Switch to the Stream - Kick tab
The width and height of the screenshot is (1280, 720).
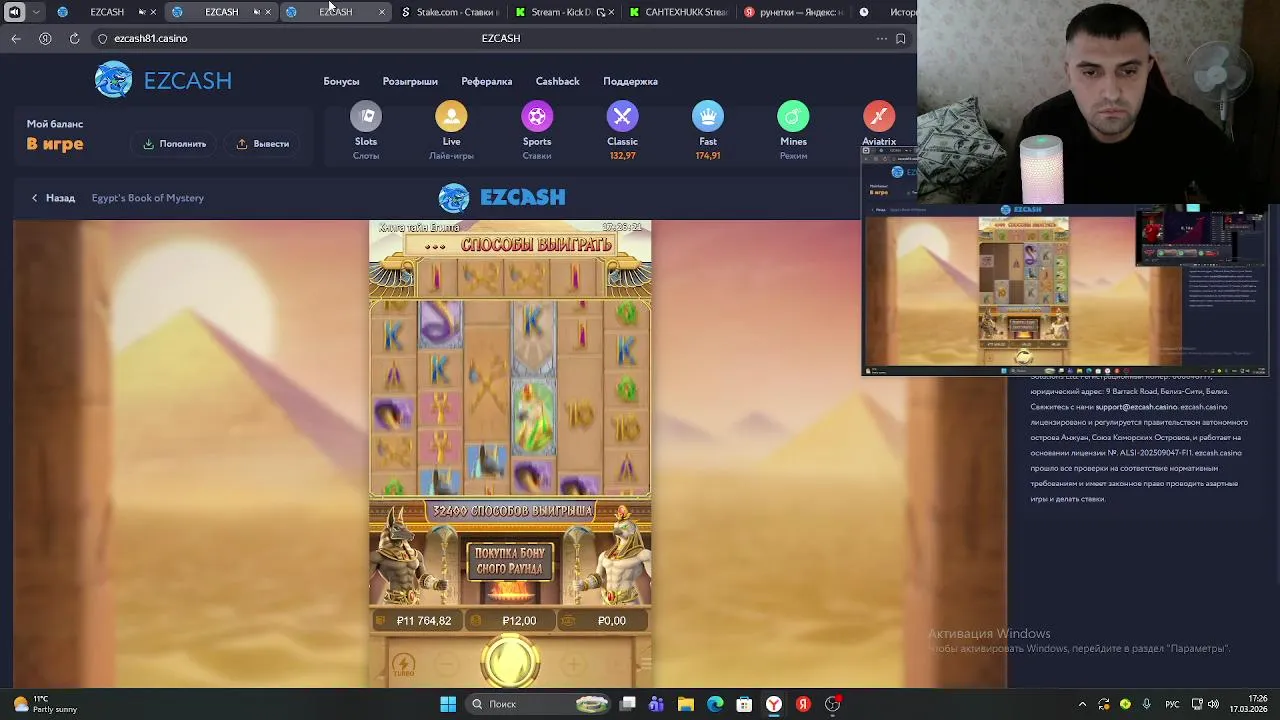564,12
